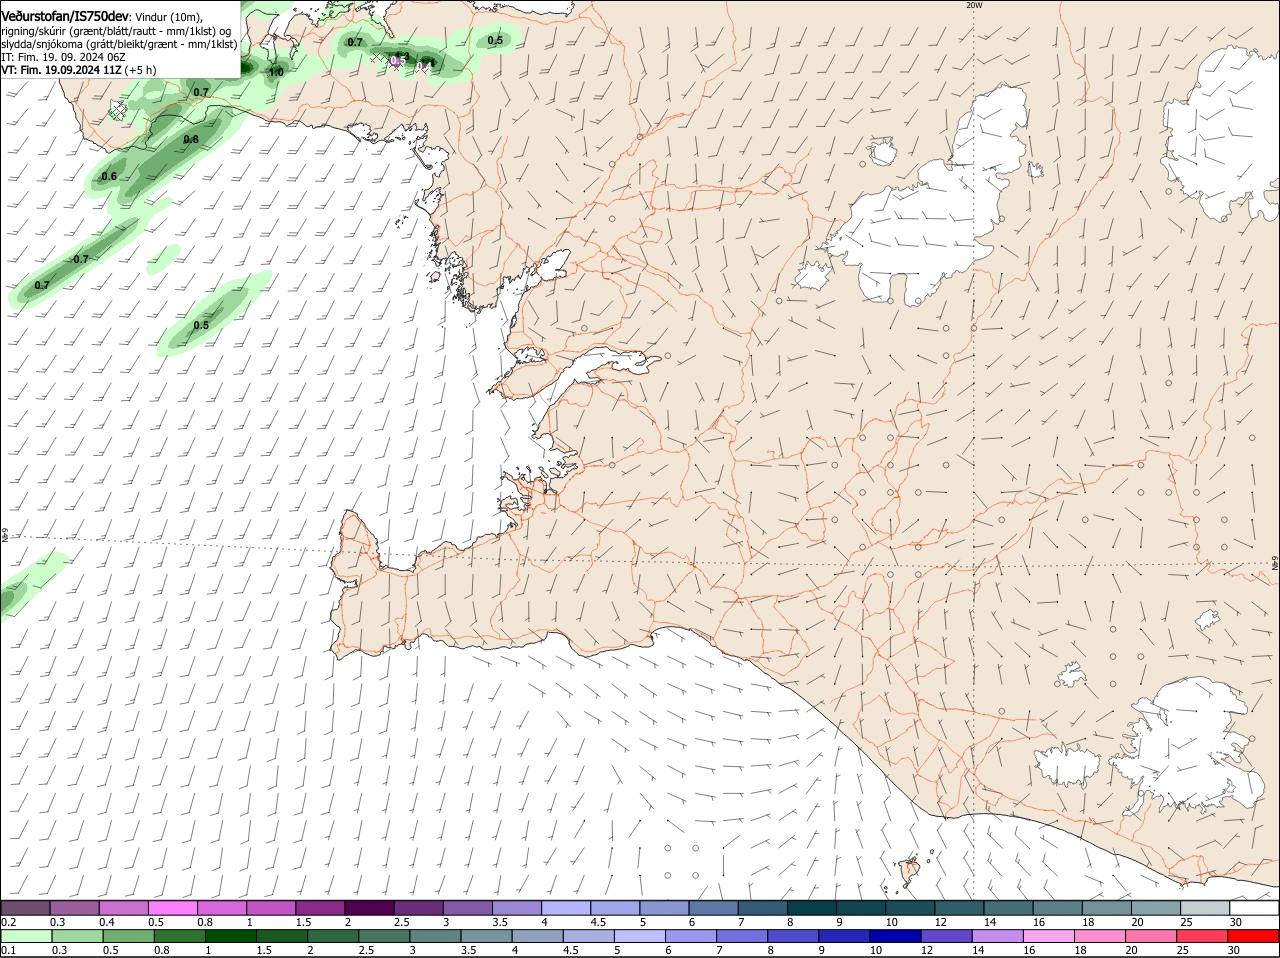Click the white swatch at the end of the upper legend row
Image resolution: width=1280 pixels, height=958 pixels.
1254,908
